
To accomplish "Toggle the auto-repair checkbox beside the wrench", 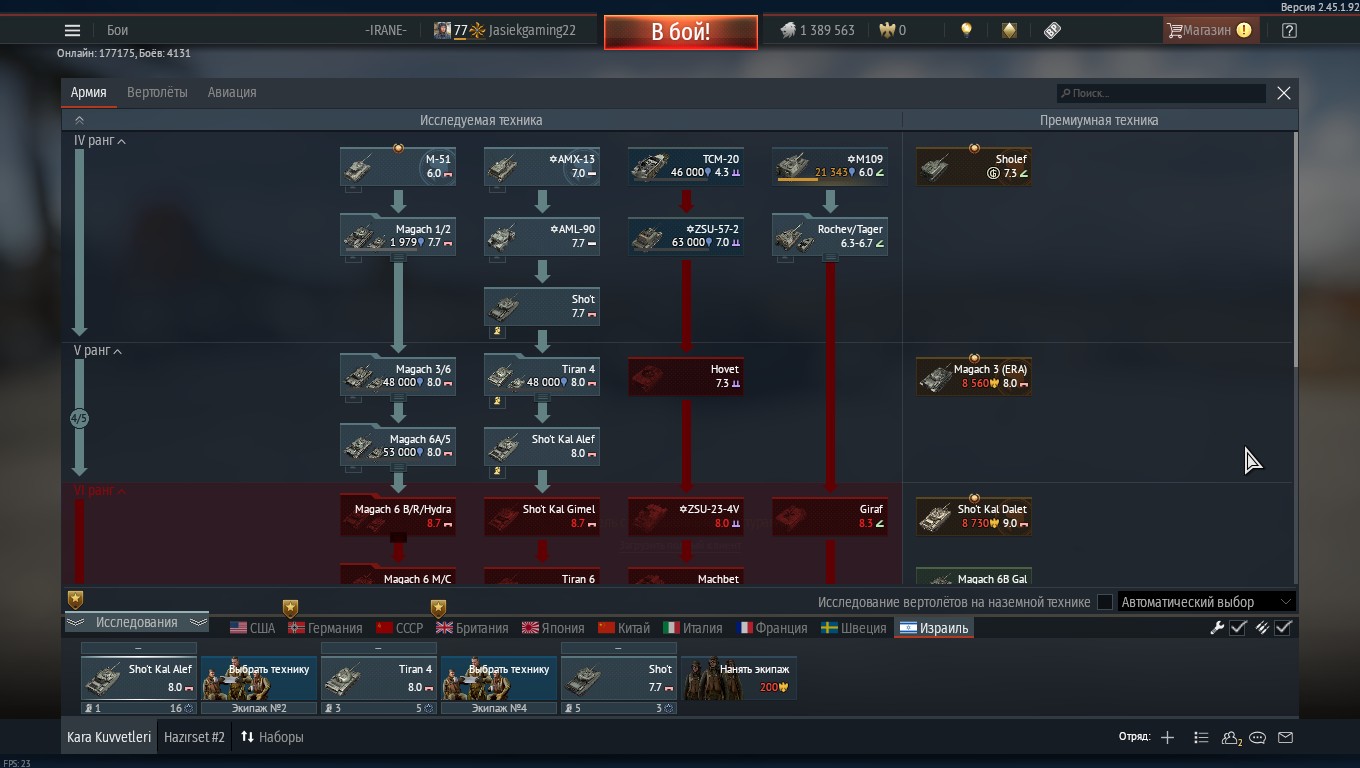I will pyautogui.click(x=1238, y=628).
